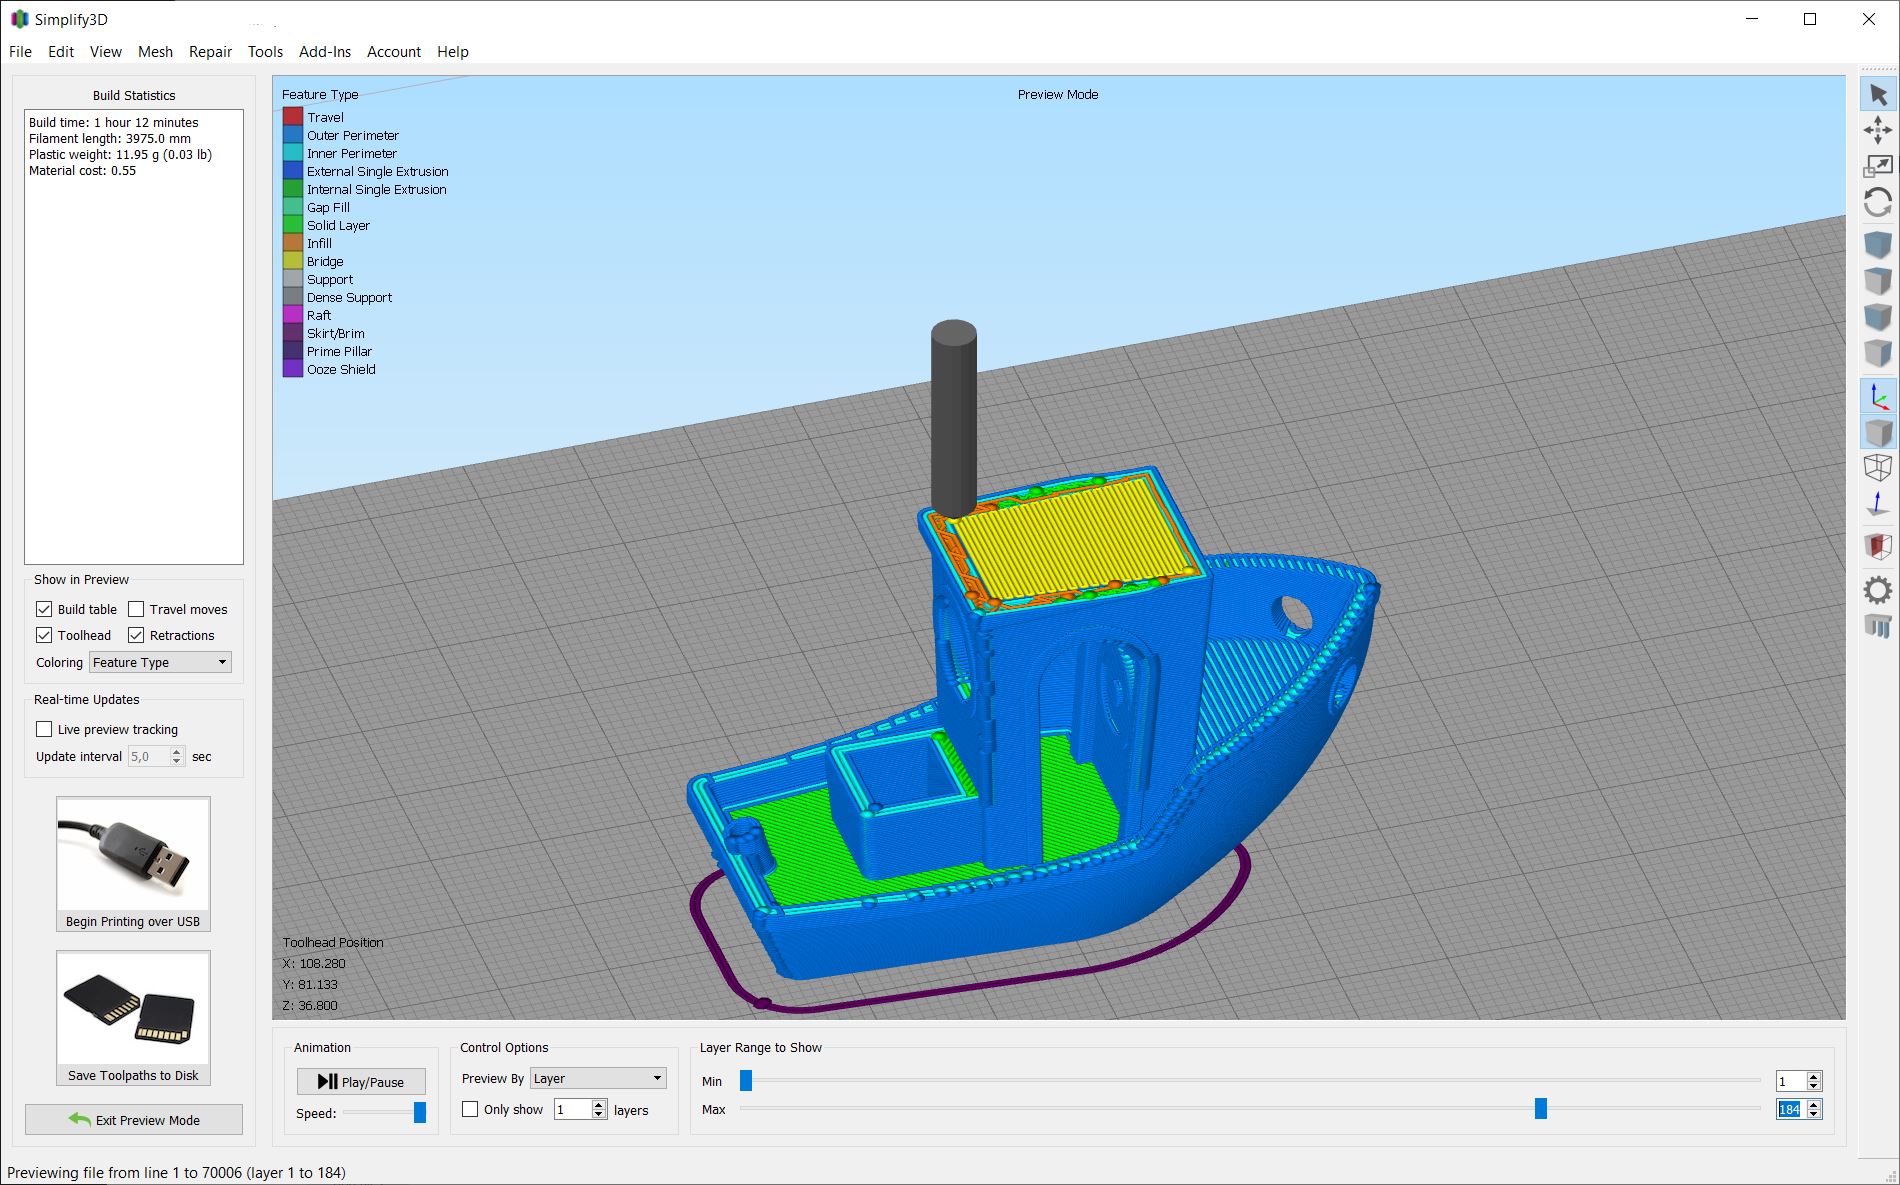Open the Edit menu
1900x1185 pixels.
pyautogui.click(x=61, y=52)
